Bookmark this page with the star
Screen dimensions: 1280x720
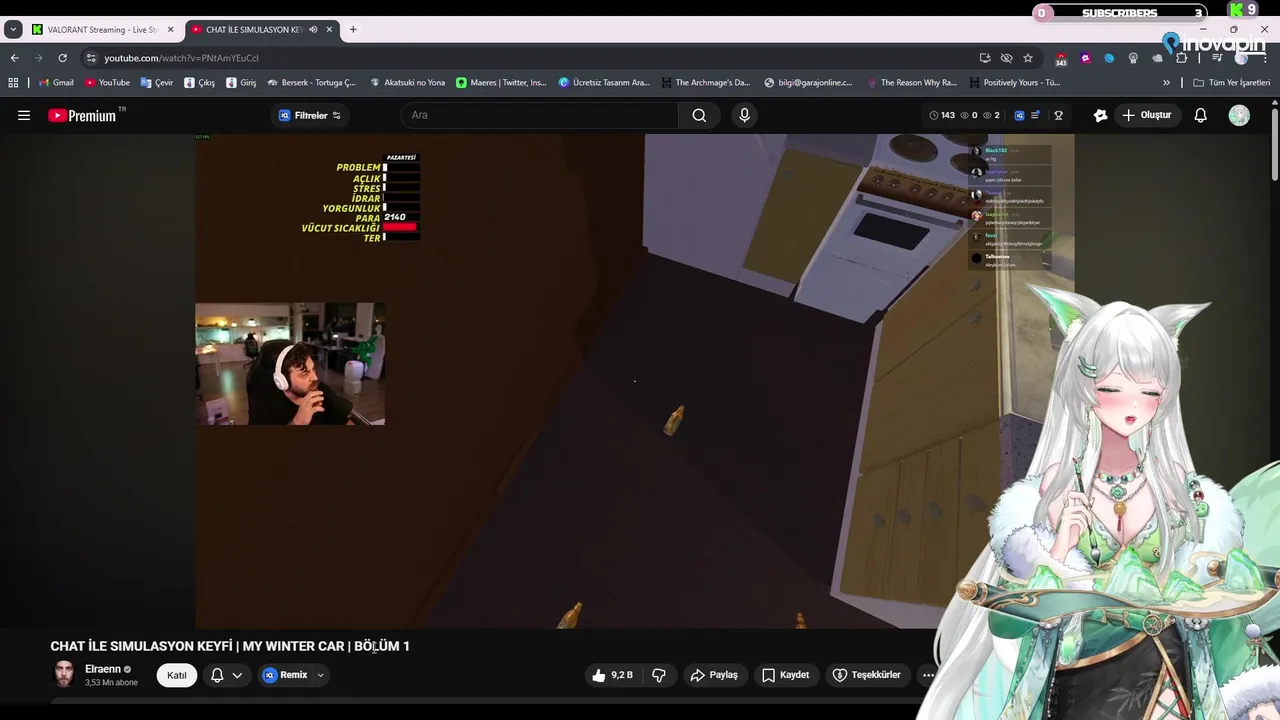[x=1028, y=58]
